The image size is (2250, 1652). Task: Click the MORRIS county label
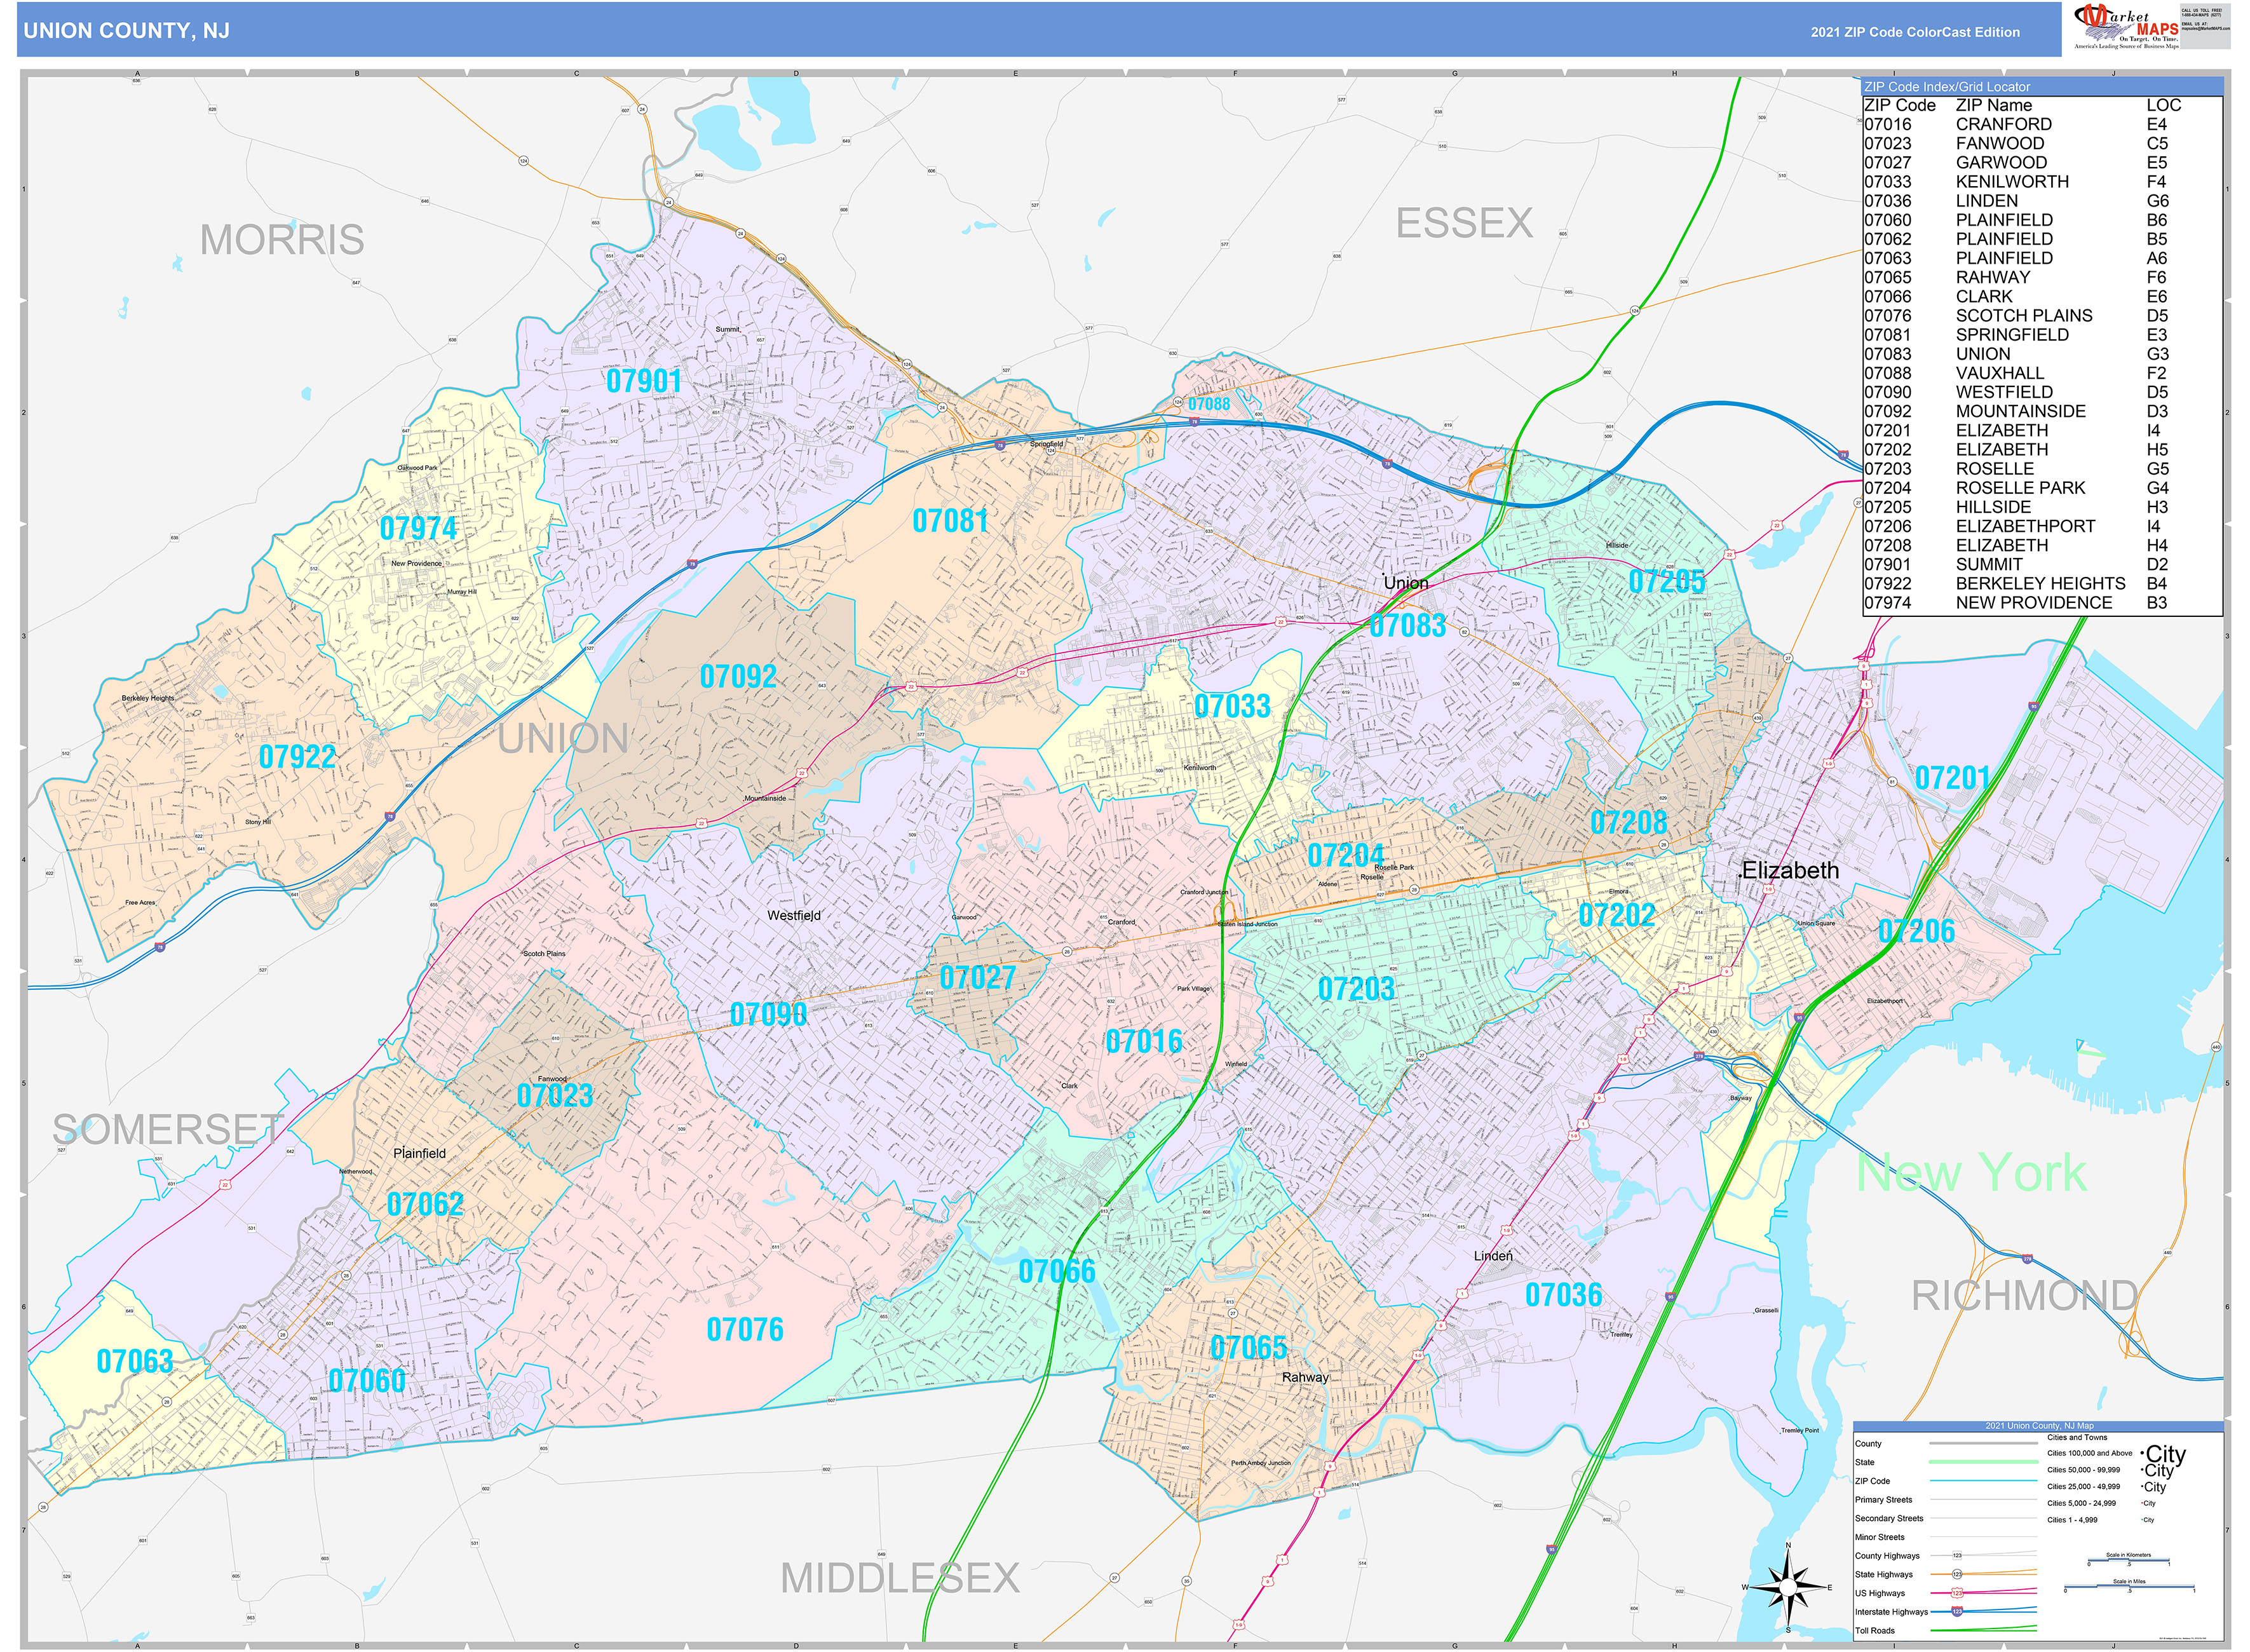(x=282, y=240)
